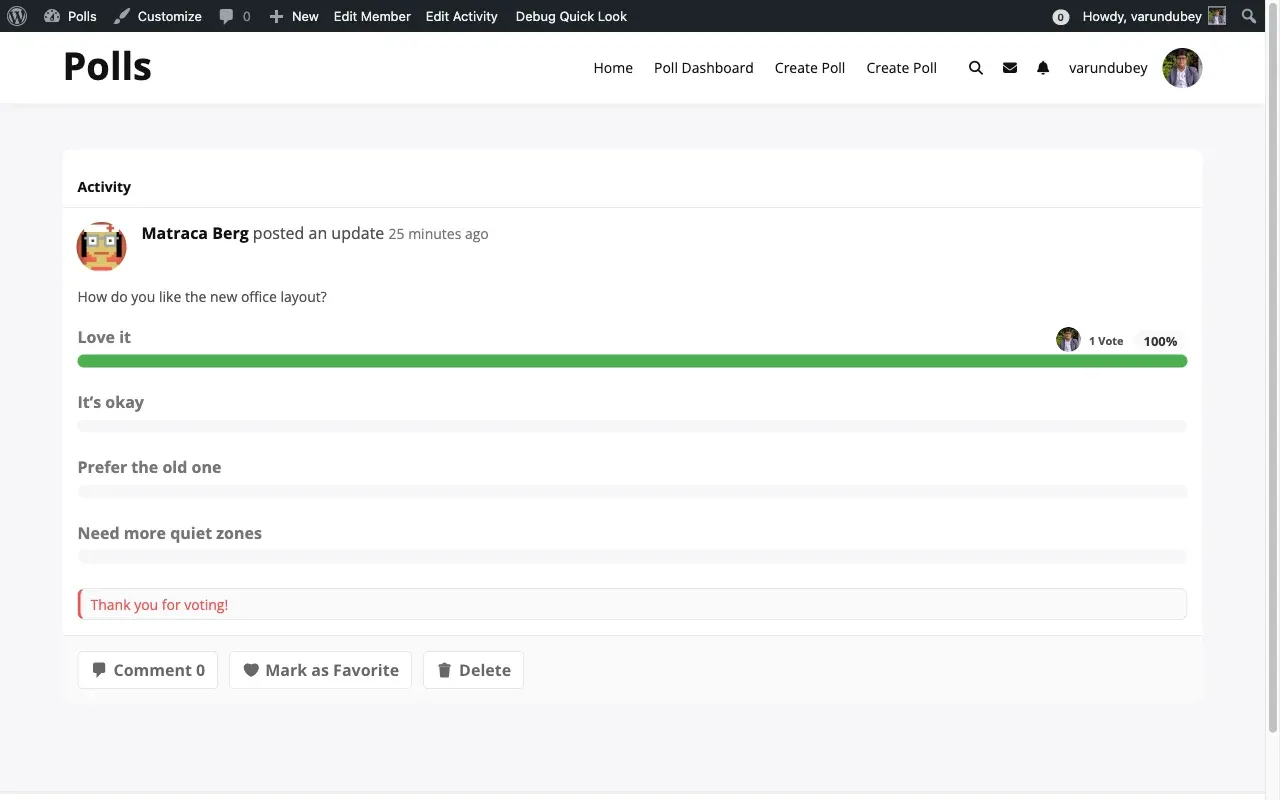Open the header search icon
The height and width of the screenshot is (800, 1280).
(x=976, y=68)
